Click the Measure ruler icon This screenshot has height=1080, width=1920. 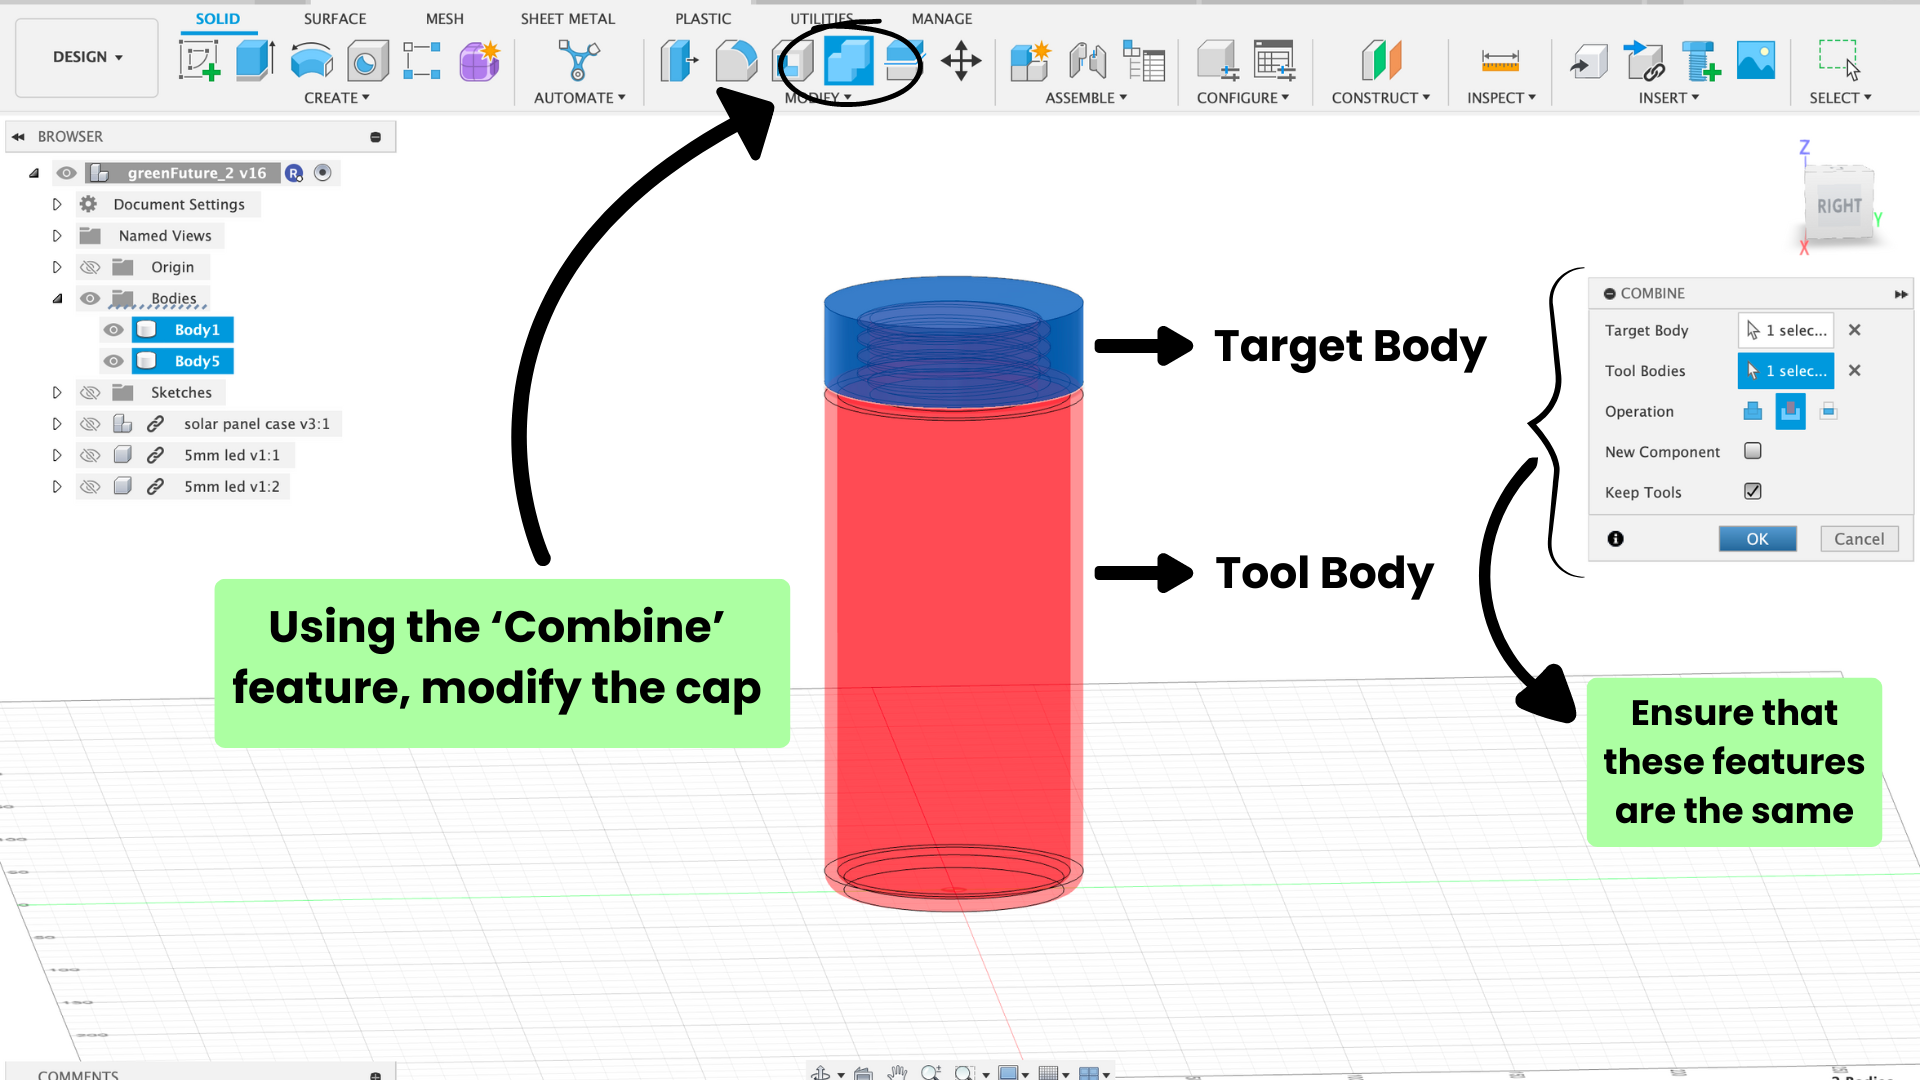coord(1500,61)
